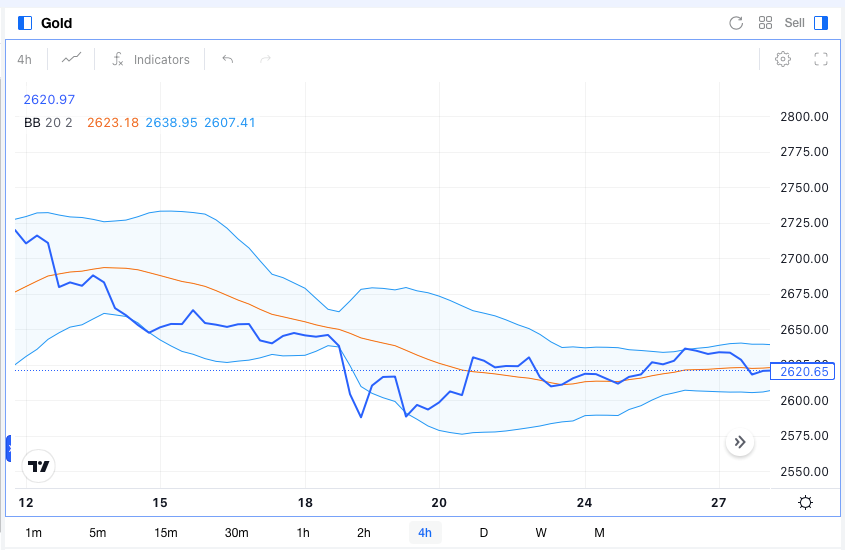
Task: Open the Indicators menu
Action: [151, 59]
